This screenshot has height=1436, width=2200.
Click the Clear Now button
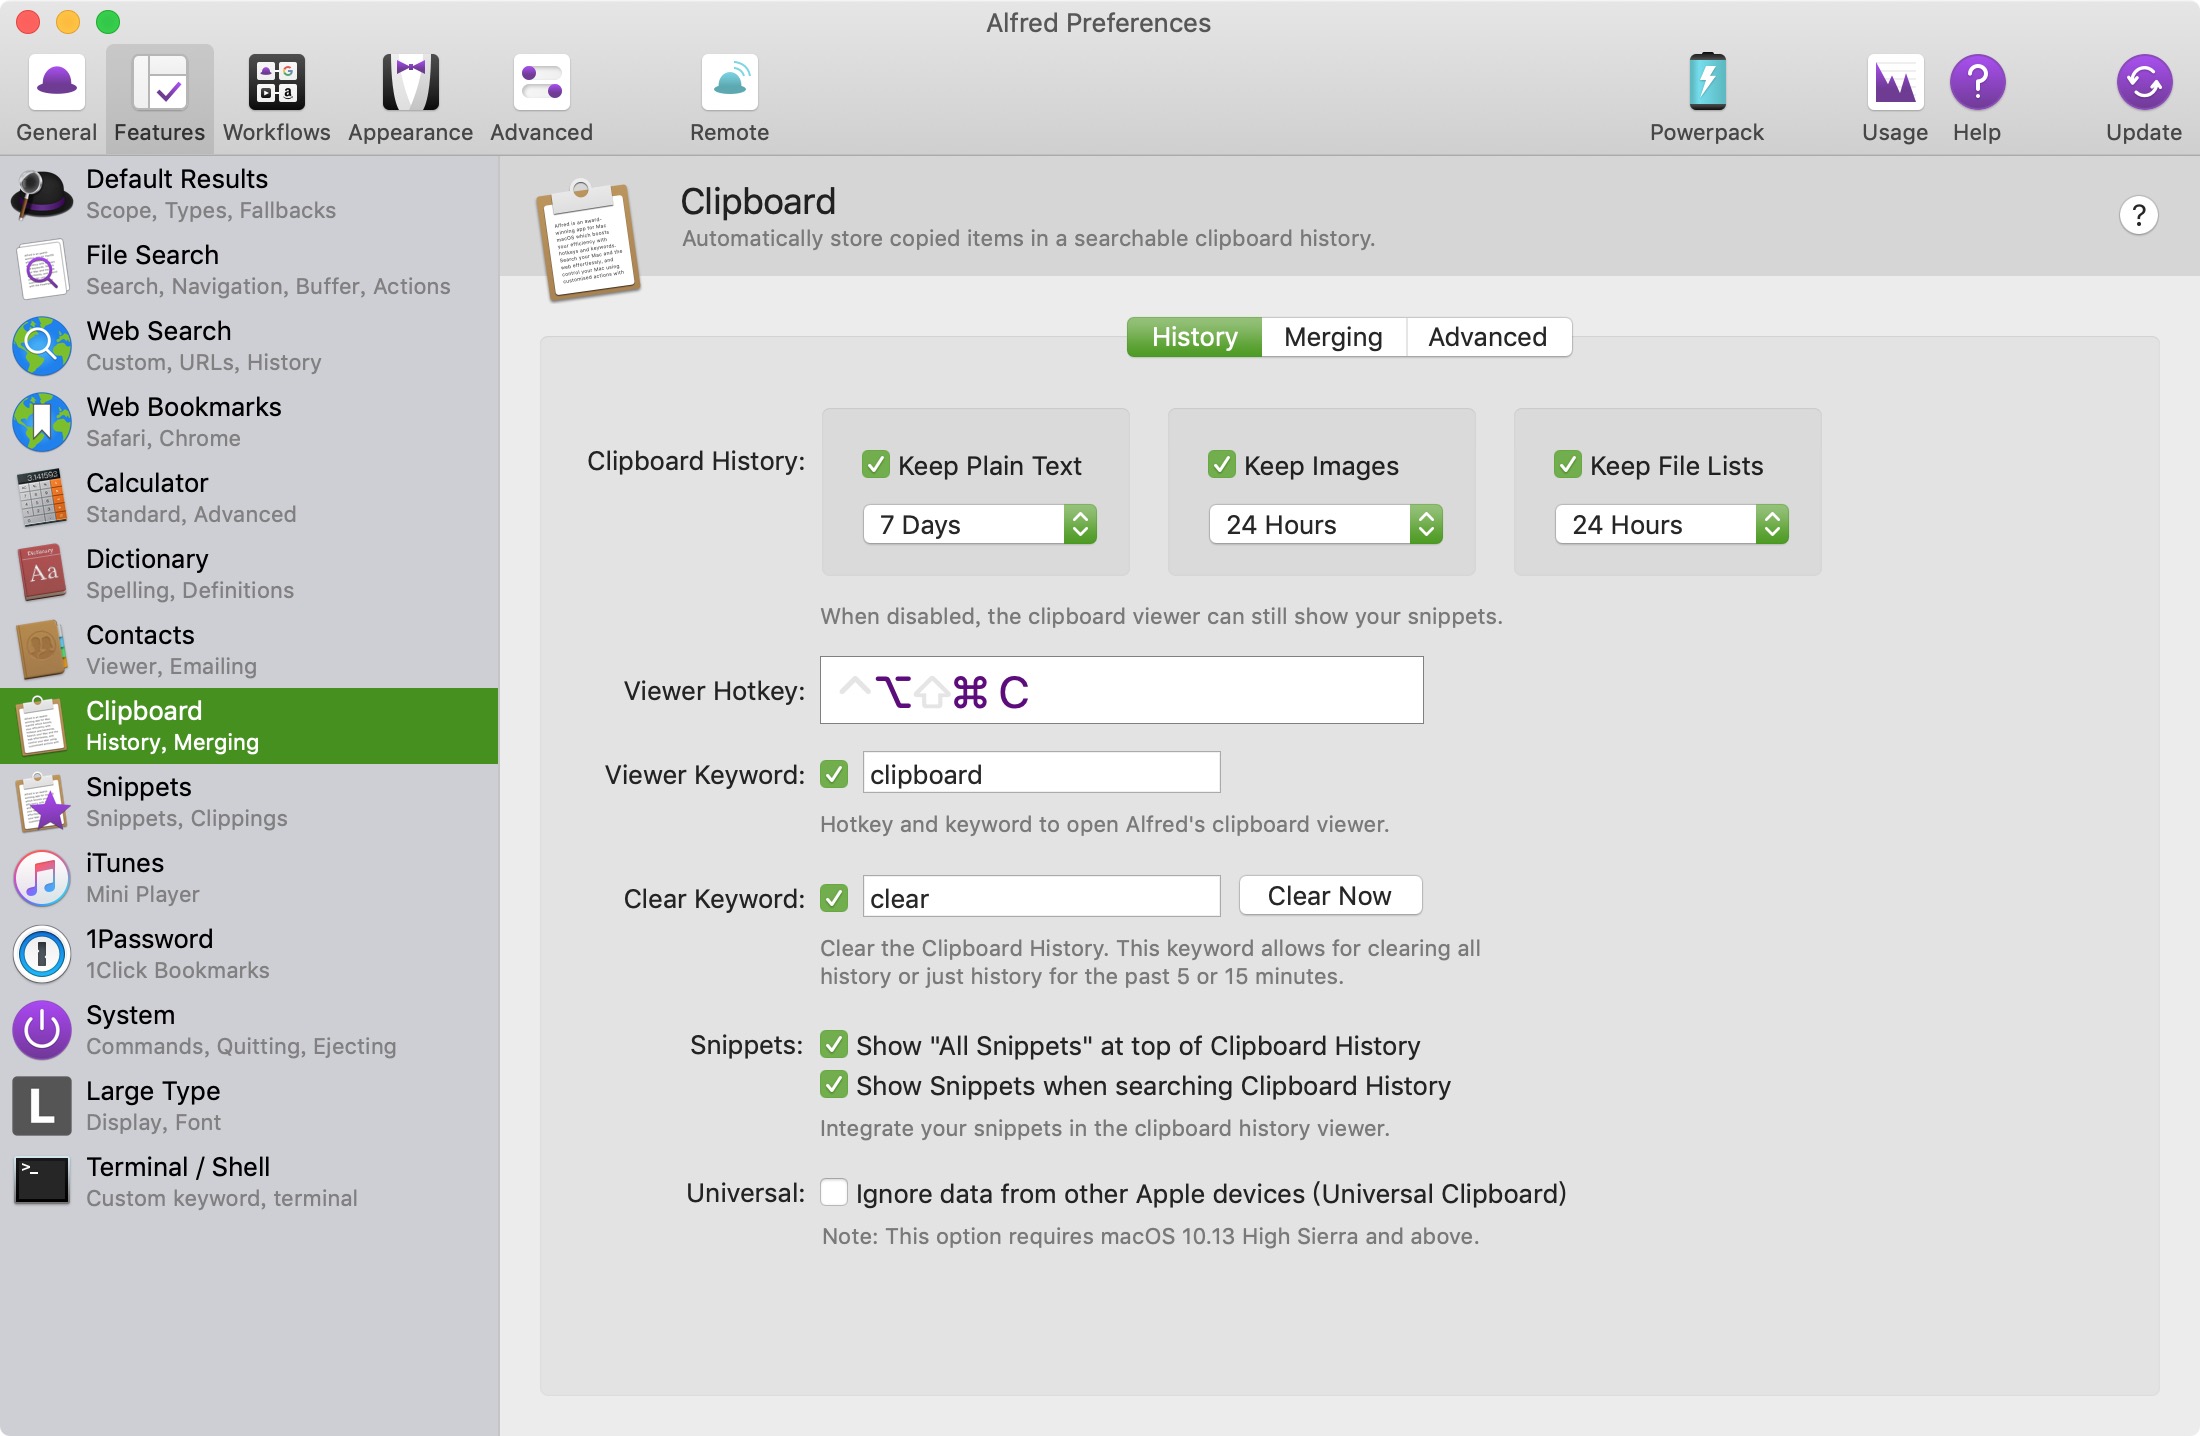click(x=1330, y=896)
